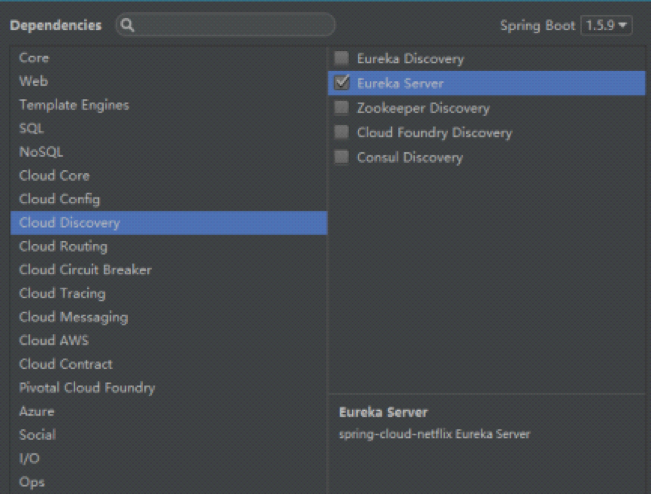This screenshot has height=494, width=654.
Task: Select the Core category
Action: 169,58
